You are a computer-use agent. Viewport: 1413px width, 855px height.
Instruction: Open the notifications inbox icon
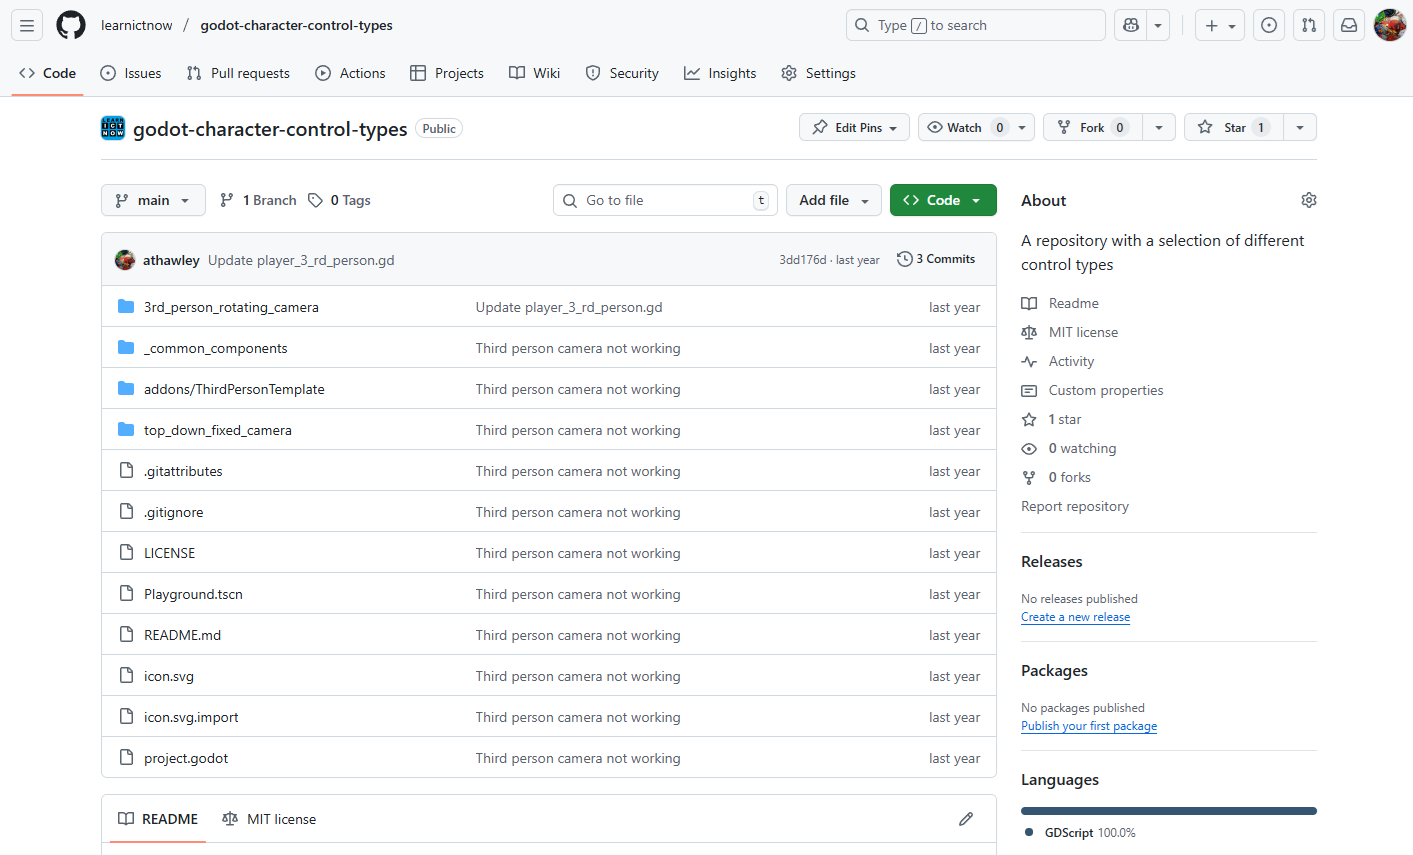(x=1349, y=25)
